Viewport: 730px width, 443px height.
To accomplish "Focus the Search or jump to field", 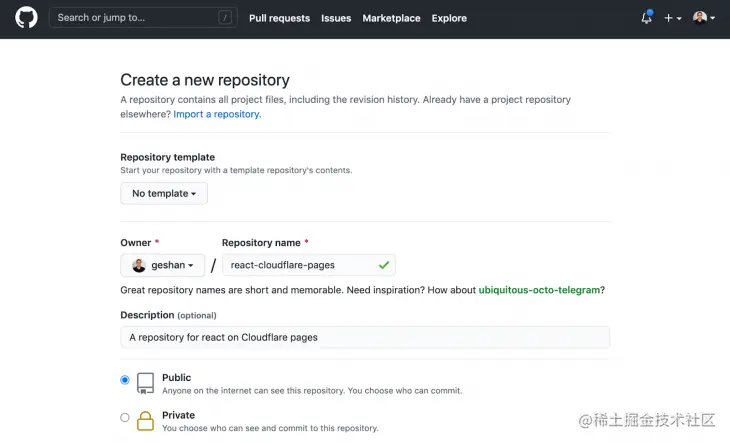I will click(x=143, y=18).
